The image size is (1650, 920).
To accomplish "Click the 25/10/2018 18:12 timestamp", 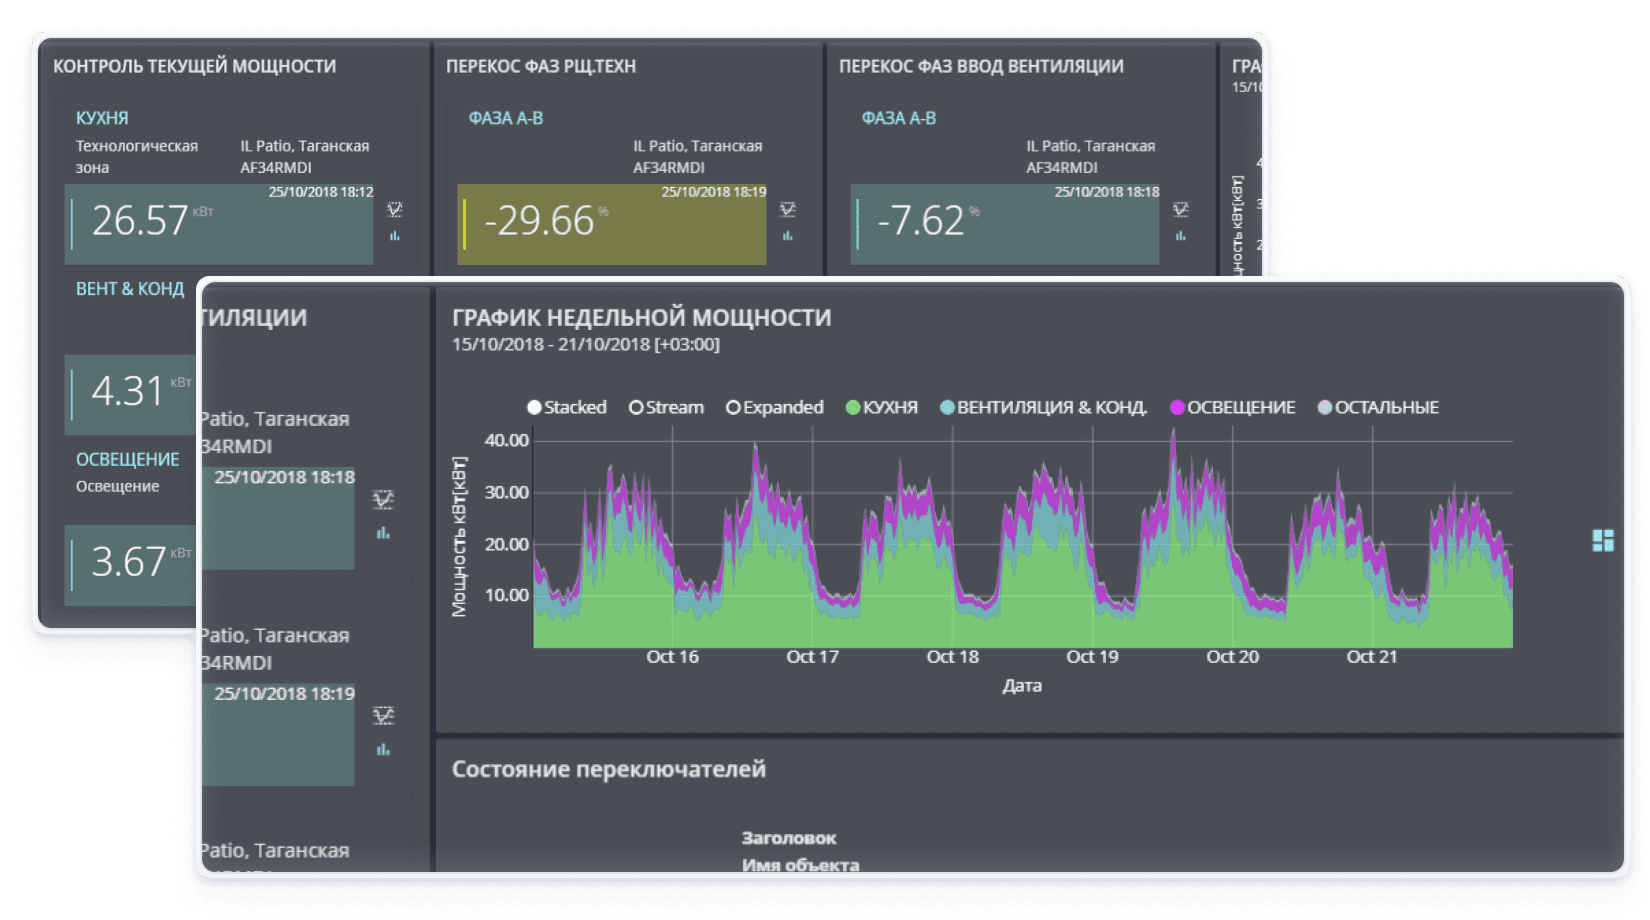I will tap(321, 192).
